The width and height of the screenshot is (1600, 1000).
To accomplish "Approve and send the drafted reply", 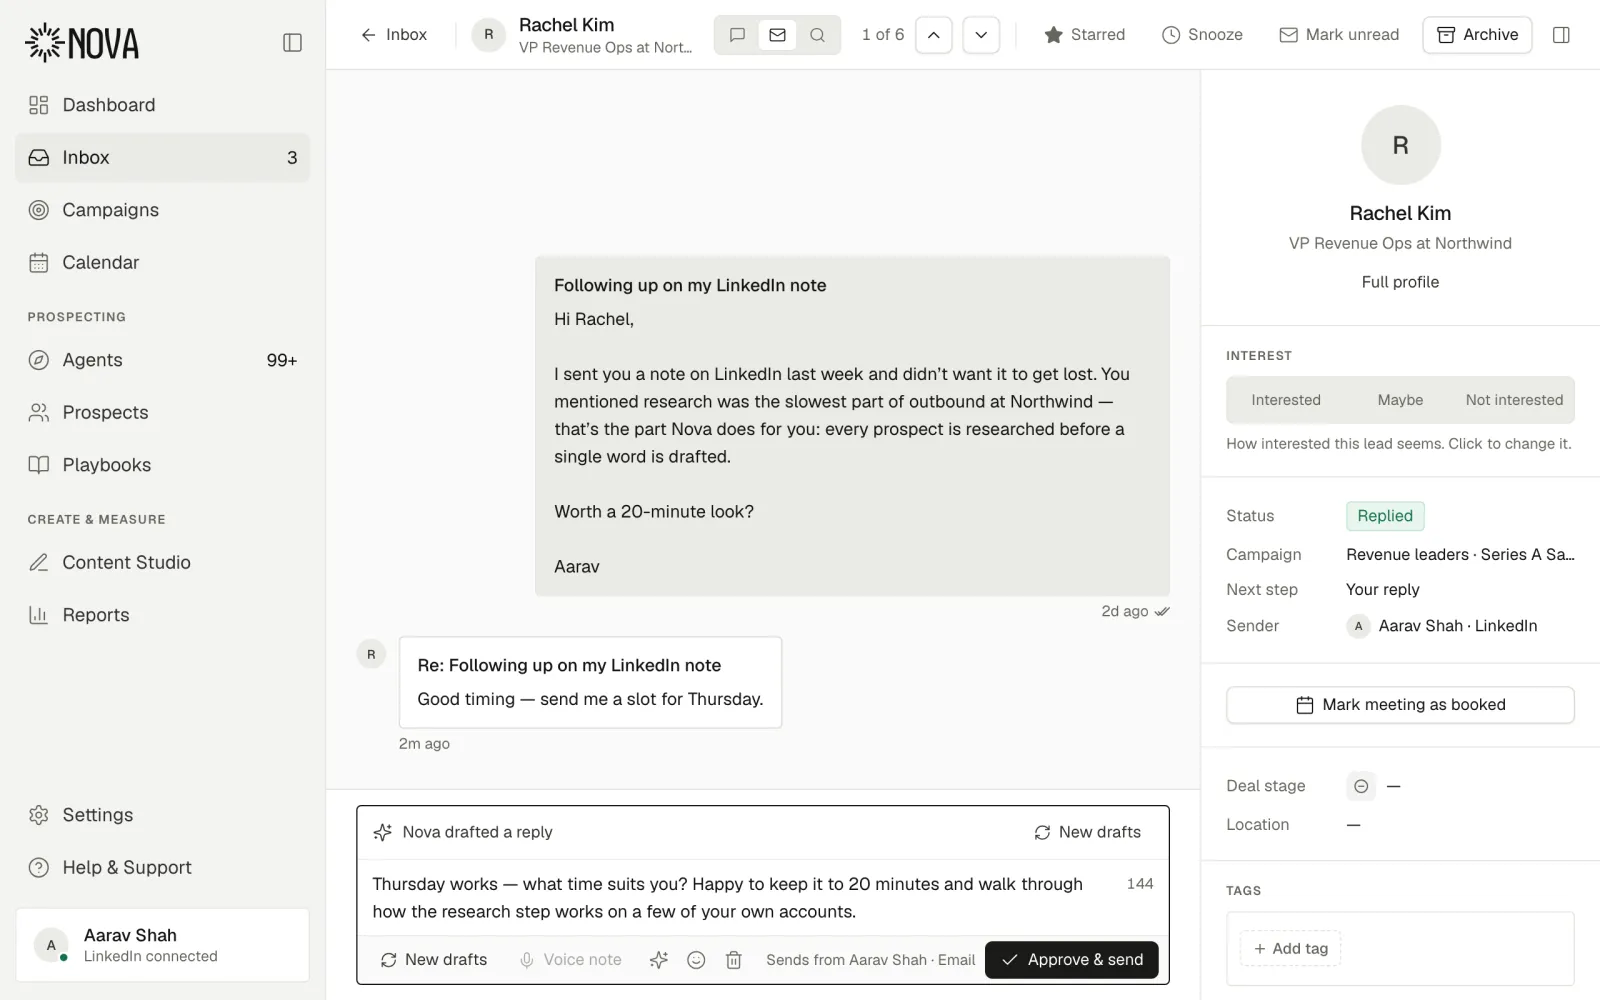I will [1072, 960].
